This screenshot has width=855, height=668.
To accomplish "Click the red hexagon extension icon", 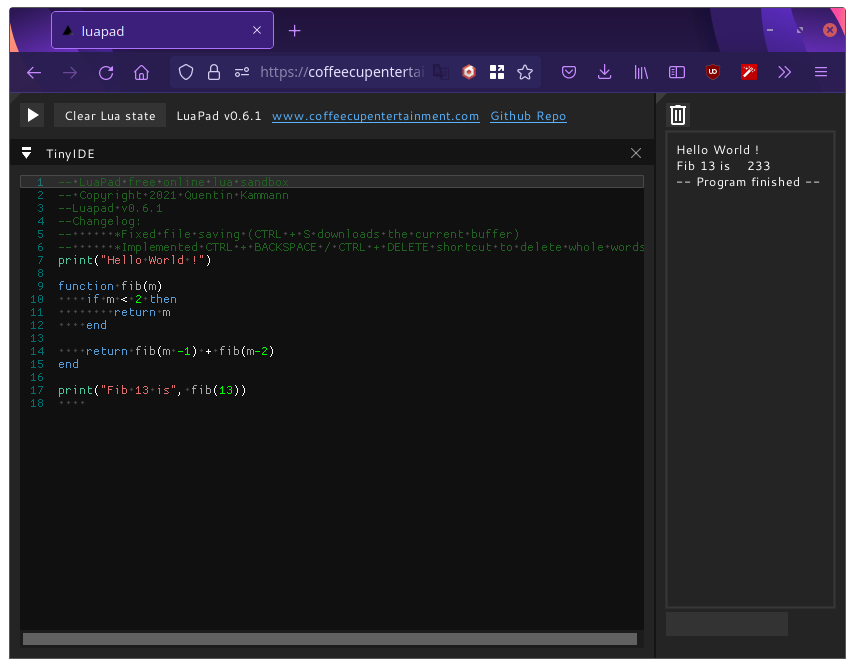I will [469, 72].
